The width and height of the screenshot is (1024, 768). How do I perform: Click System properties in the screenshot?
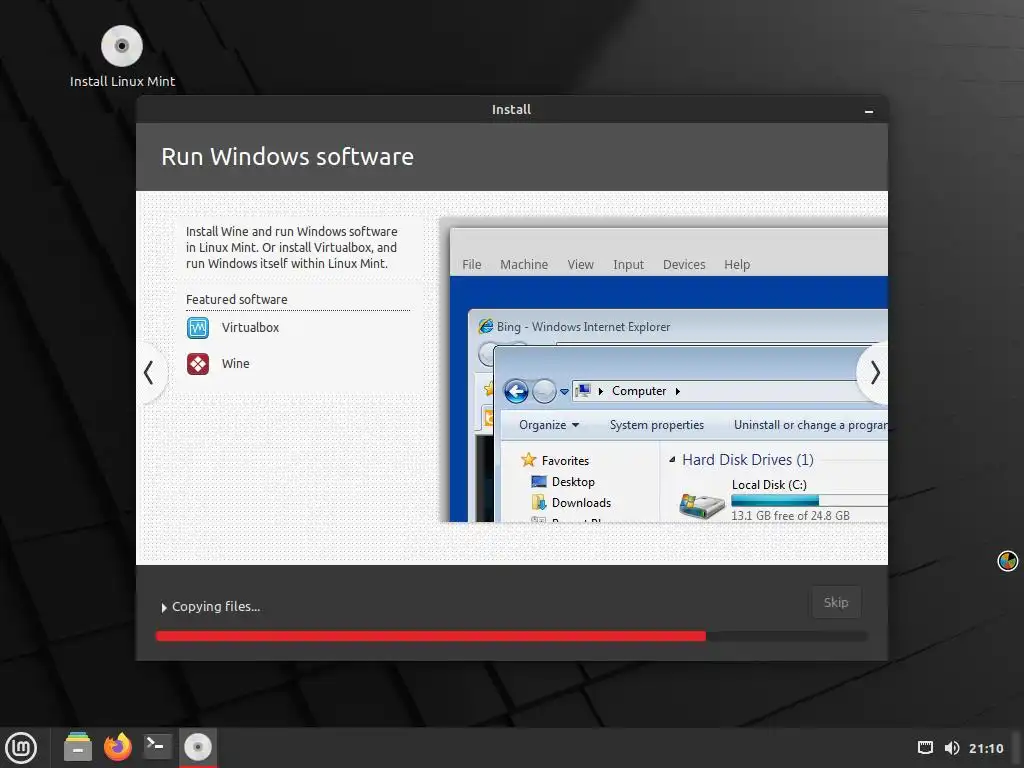click(656, 425)
